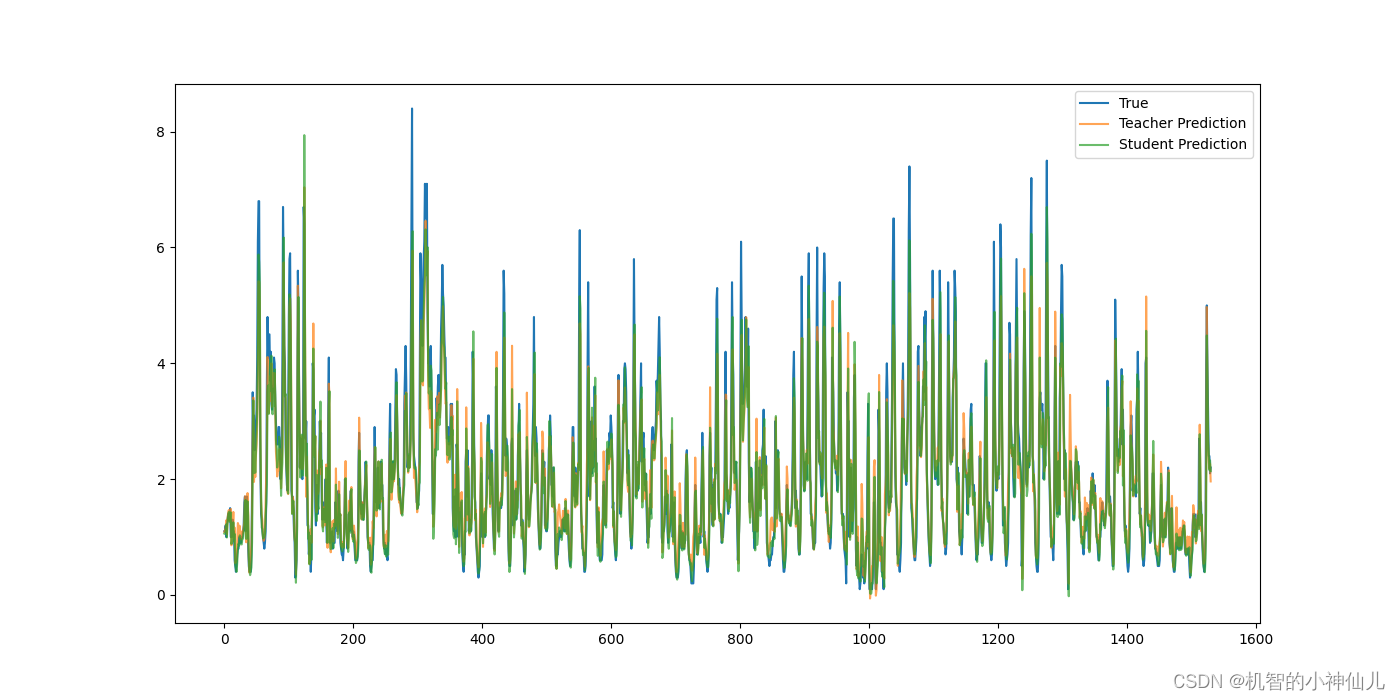The width and height of the screenshot is (1400, 700).
Task: Click the x-axis tick label 1600
Action: tap(1256, 639)
